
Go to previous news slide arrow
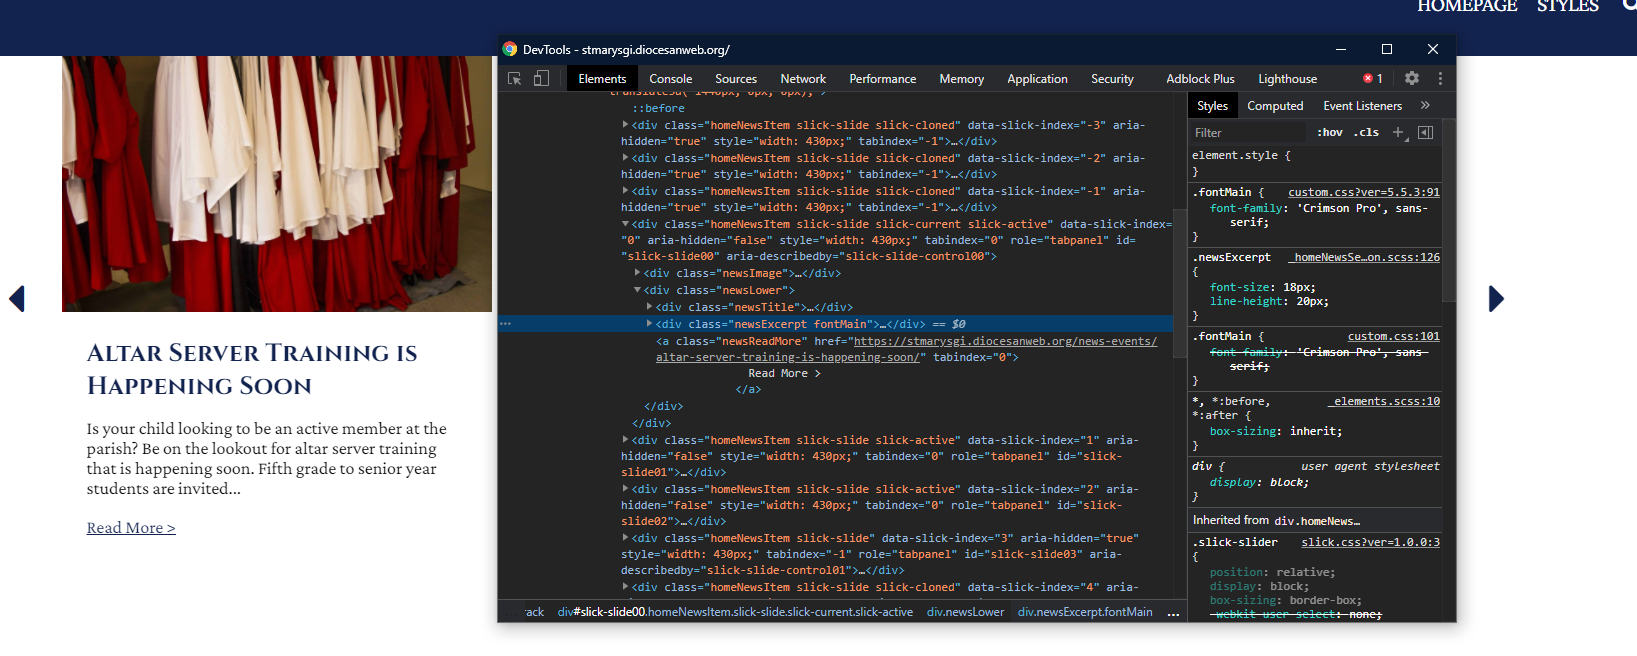[x=17, y=299]
